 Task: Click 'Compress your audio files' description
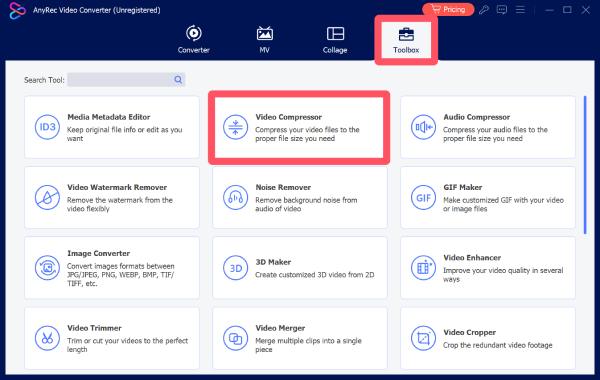point(495,134)
